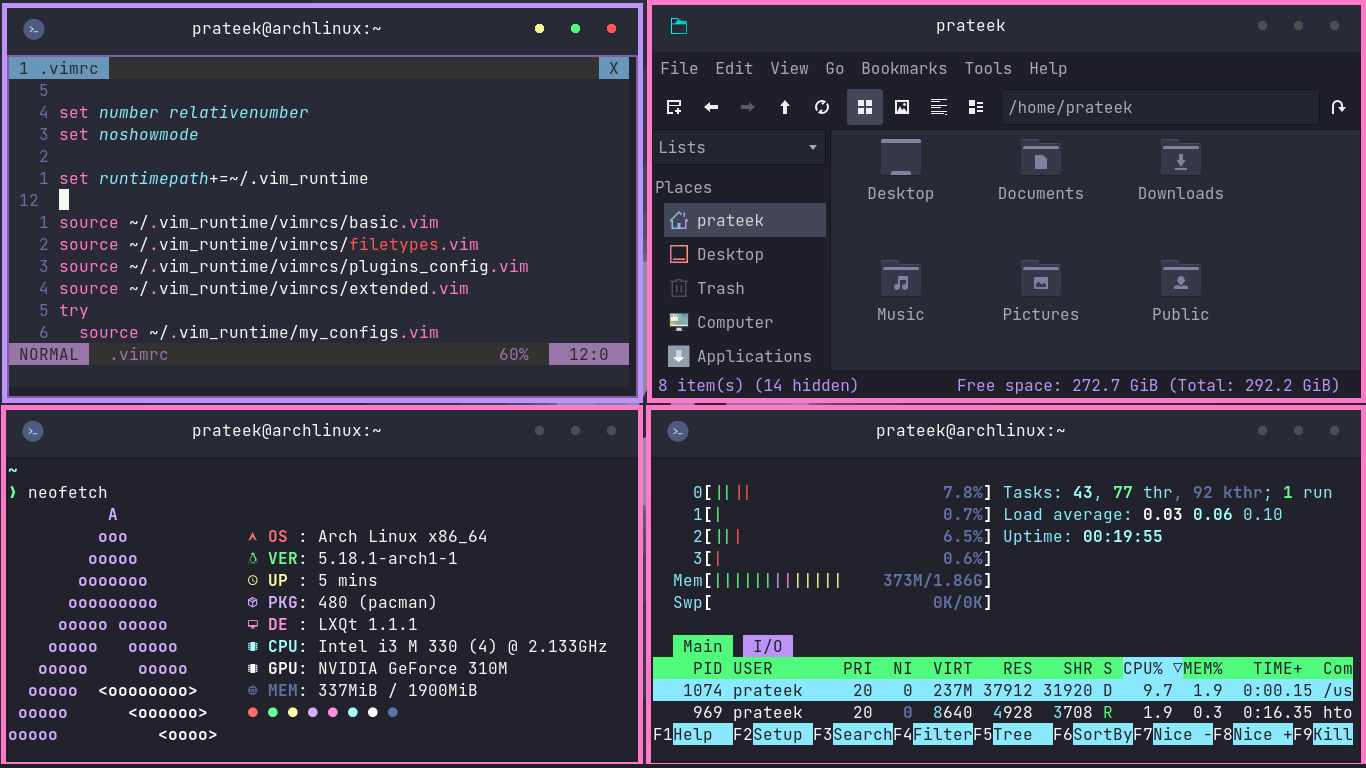This screenshot has width=1366, height=768.
Task: Click F9 Kill in htop
Action: point(1322,734)
